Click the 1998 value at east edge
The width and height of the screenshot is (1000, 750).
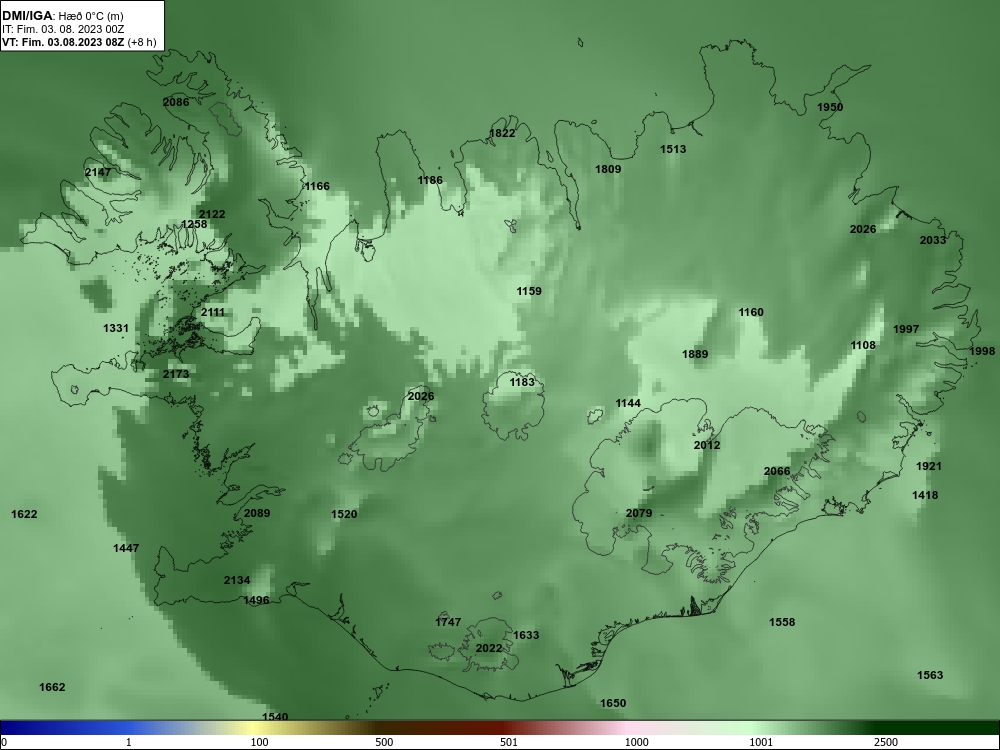982,351
